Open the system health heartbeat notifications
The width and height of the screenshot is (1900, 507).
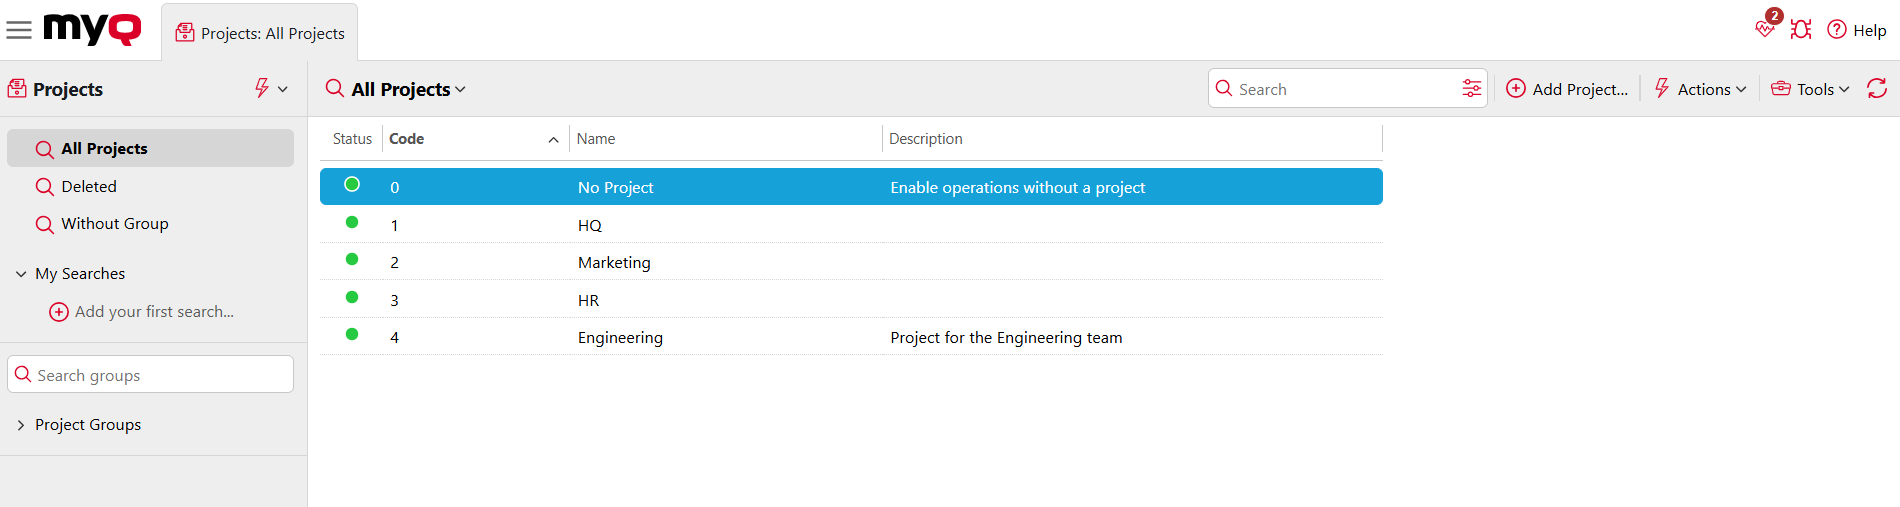(x=1765, y=29)
